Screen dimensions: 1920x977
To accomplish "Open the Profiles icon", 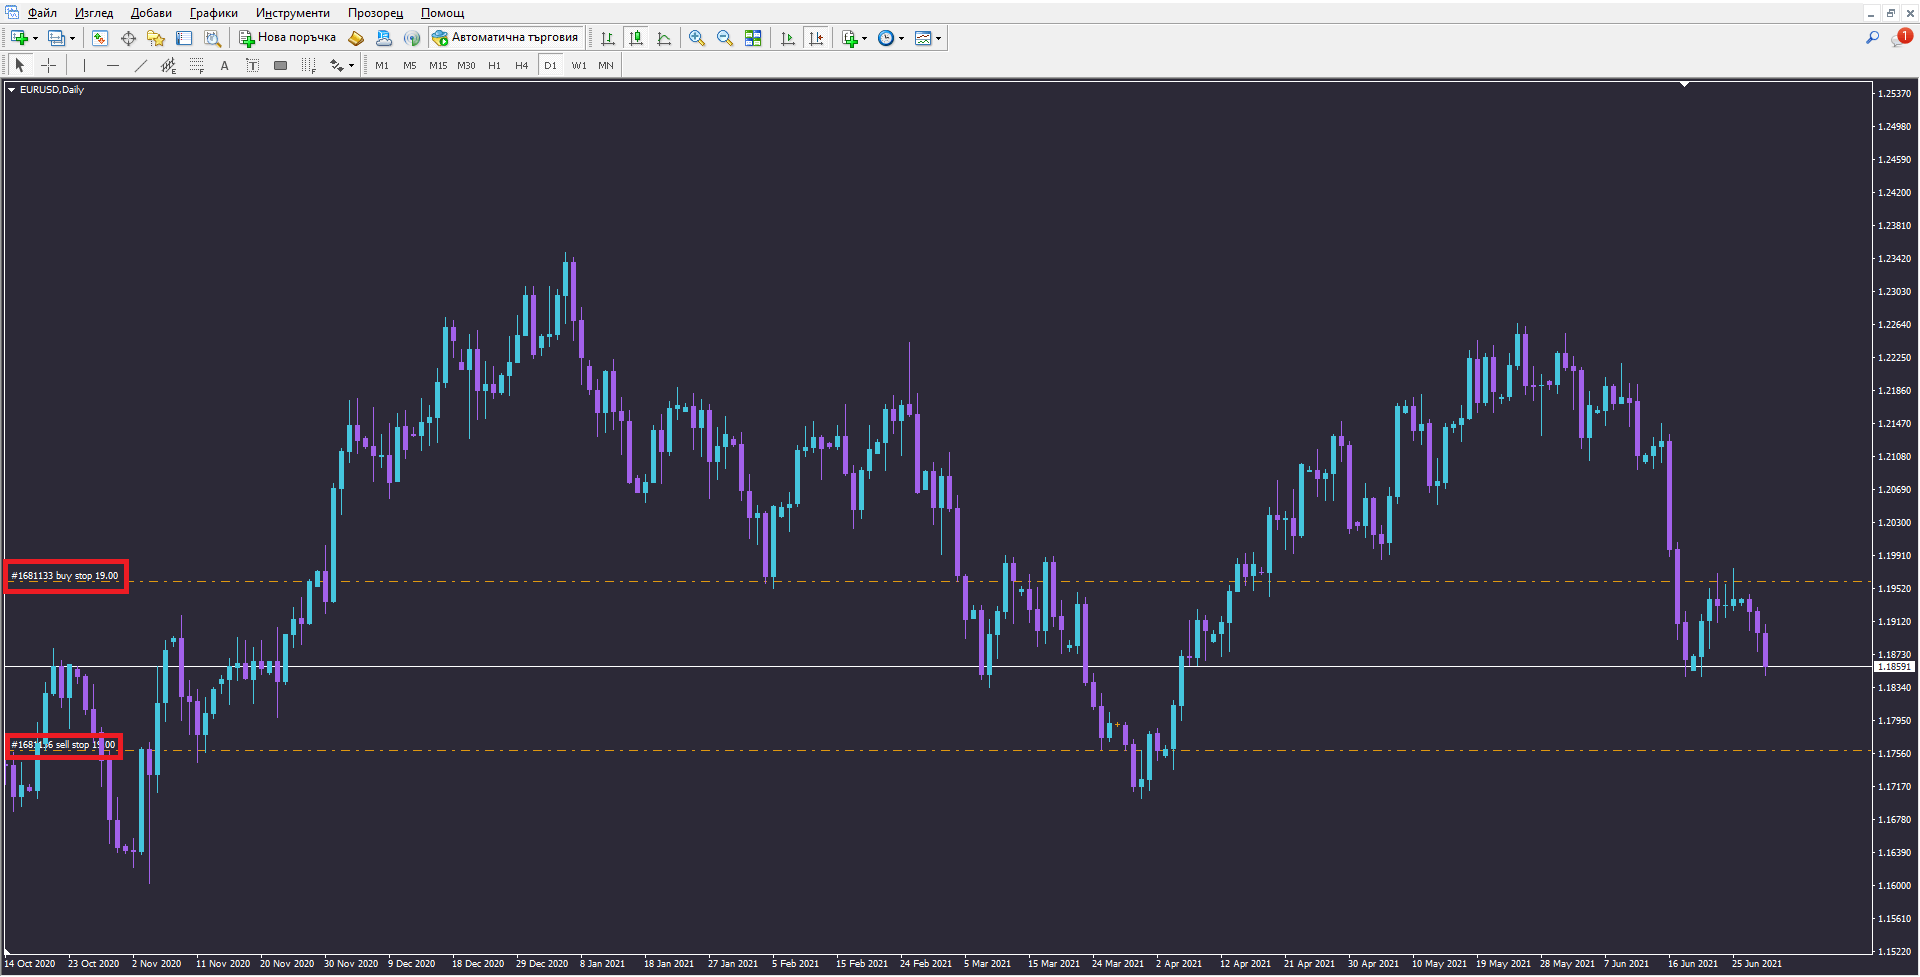I will pyautogui.click(x=56, y=38).
